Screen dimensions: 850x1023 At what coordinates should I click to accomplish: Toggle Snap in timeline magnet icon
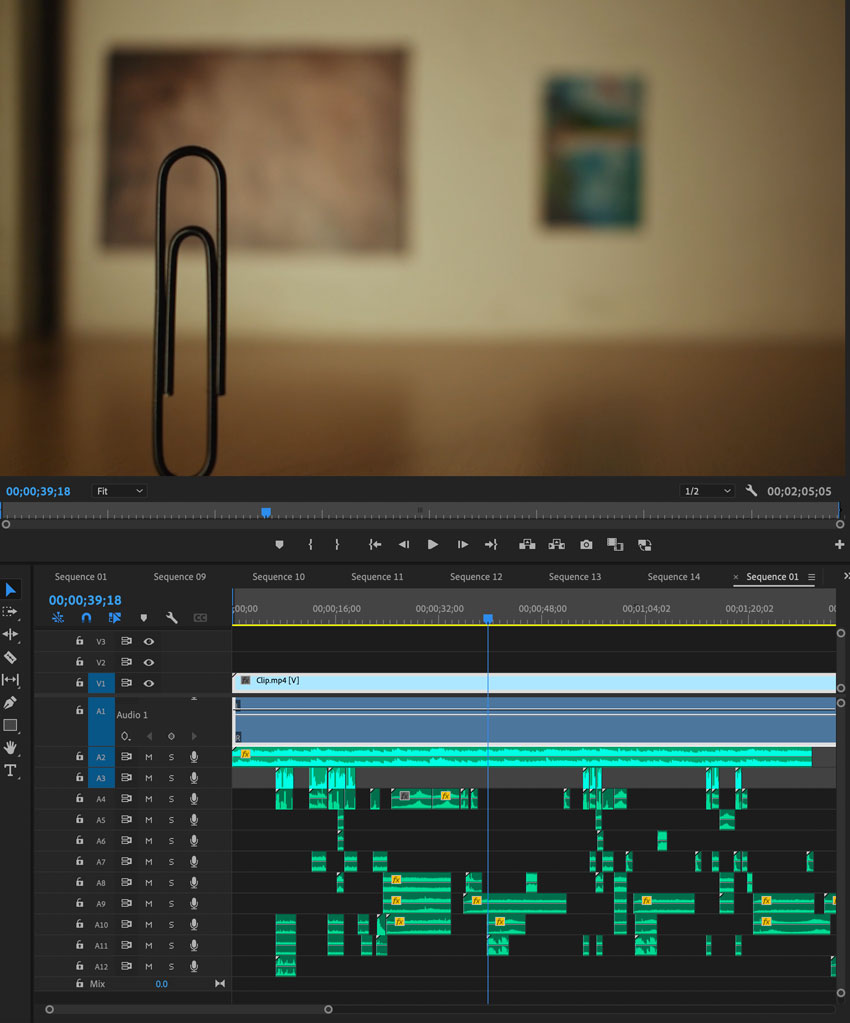point(86,618)
